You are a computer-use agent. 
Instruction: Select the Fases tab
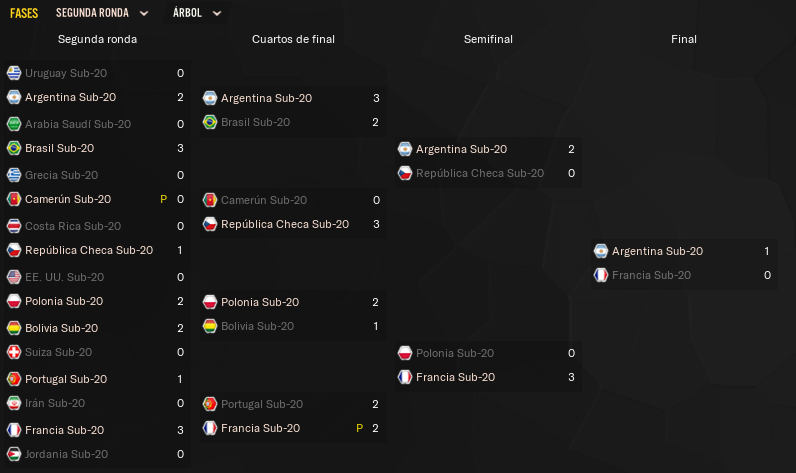pyautogui.click(x=24, y=13)
